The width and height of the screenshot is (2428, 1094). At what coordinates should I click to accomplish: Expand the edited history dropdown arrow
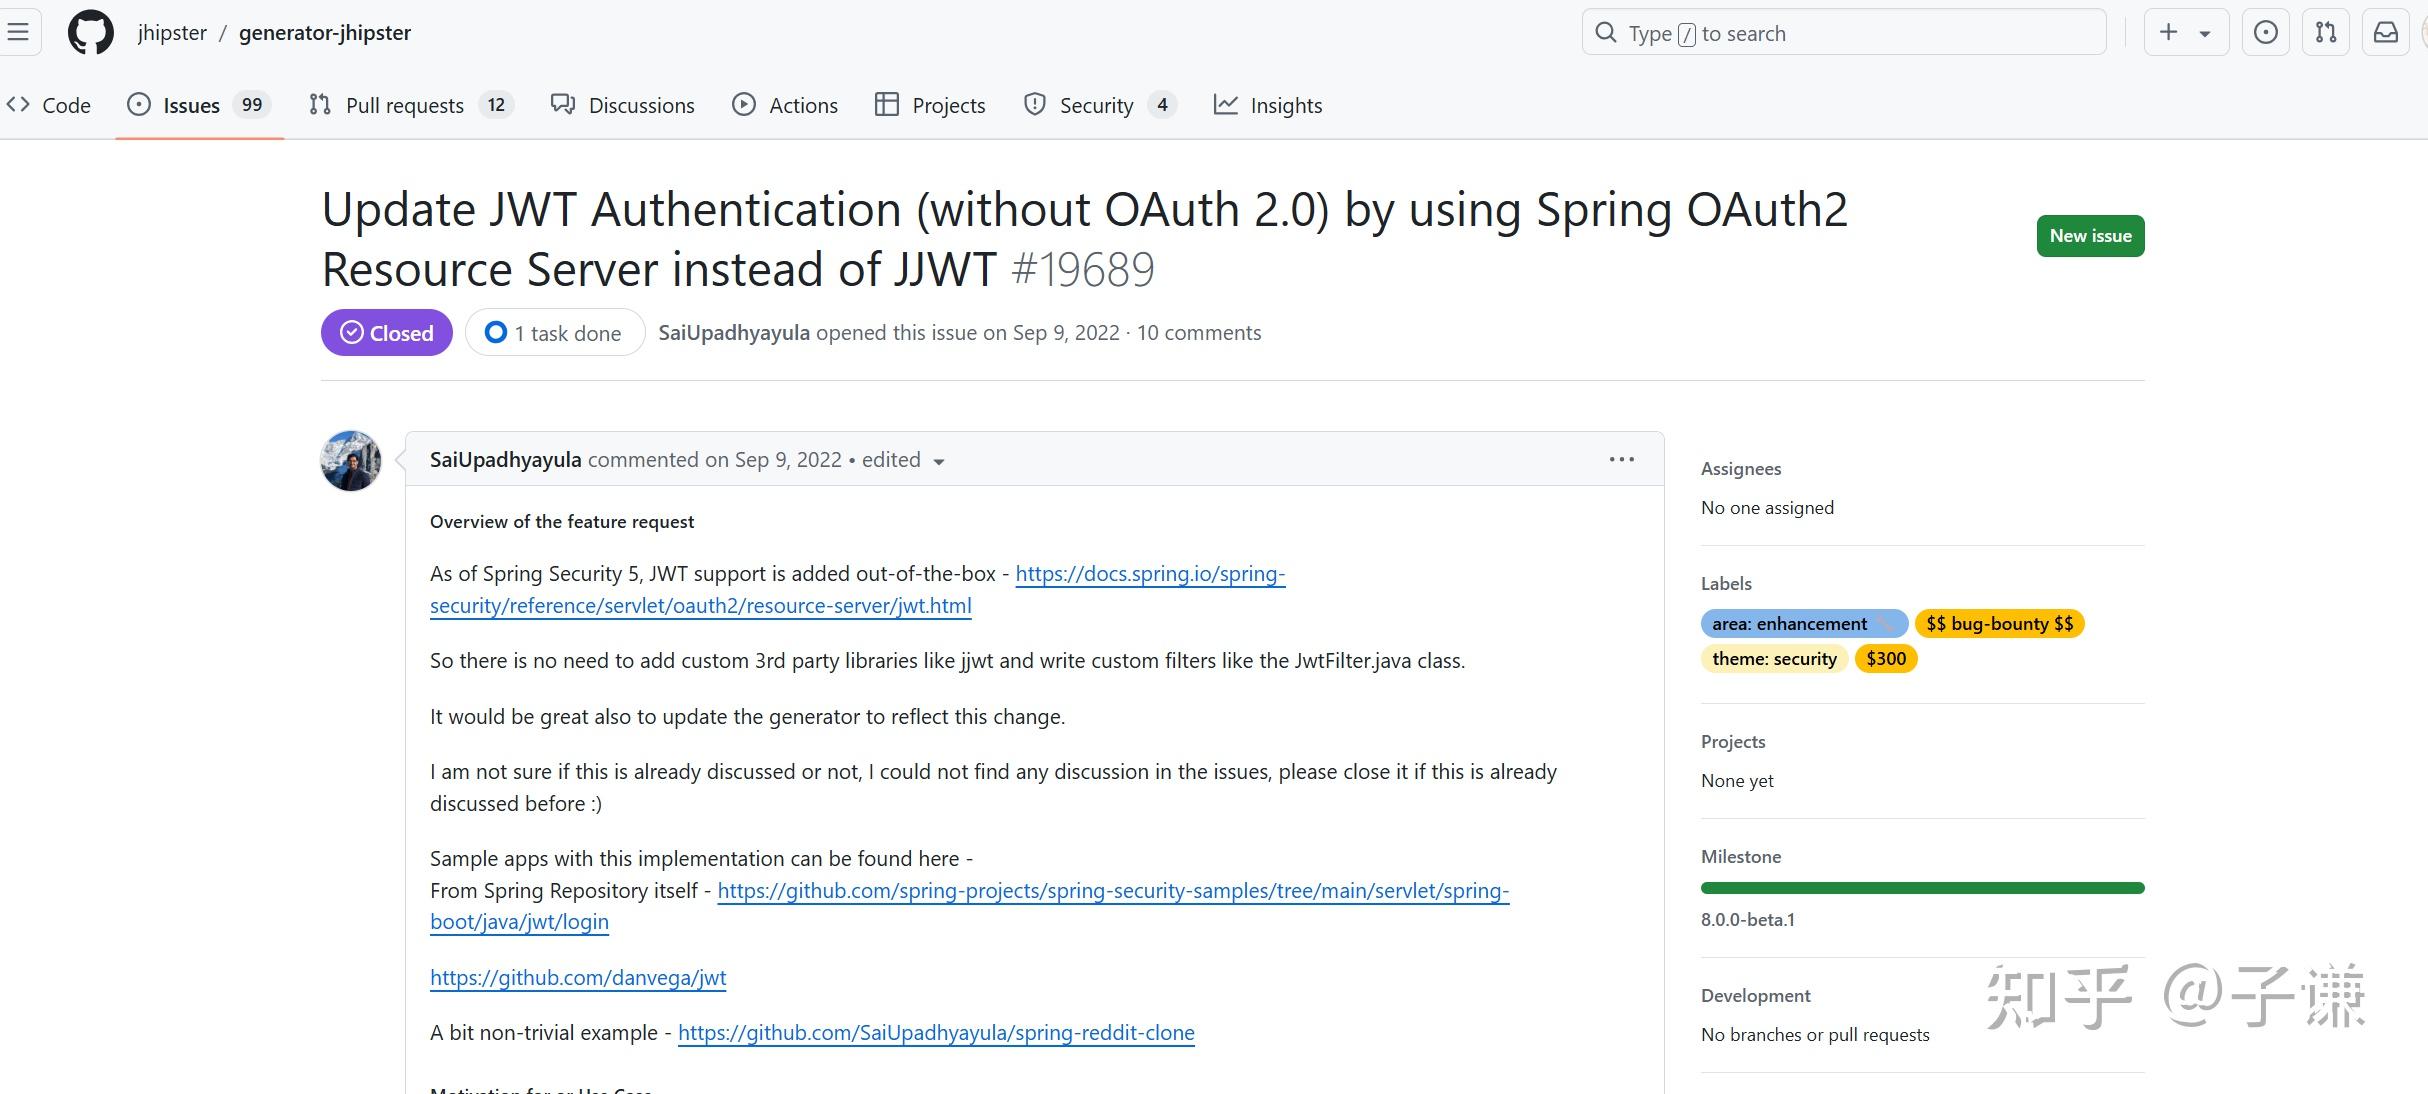[939, 462]
